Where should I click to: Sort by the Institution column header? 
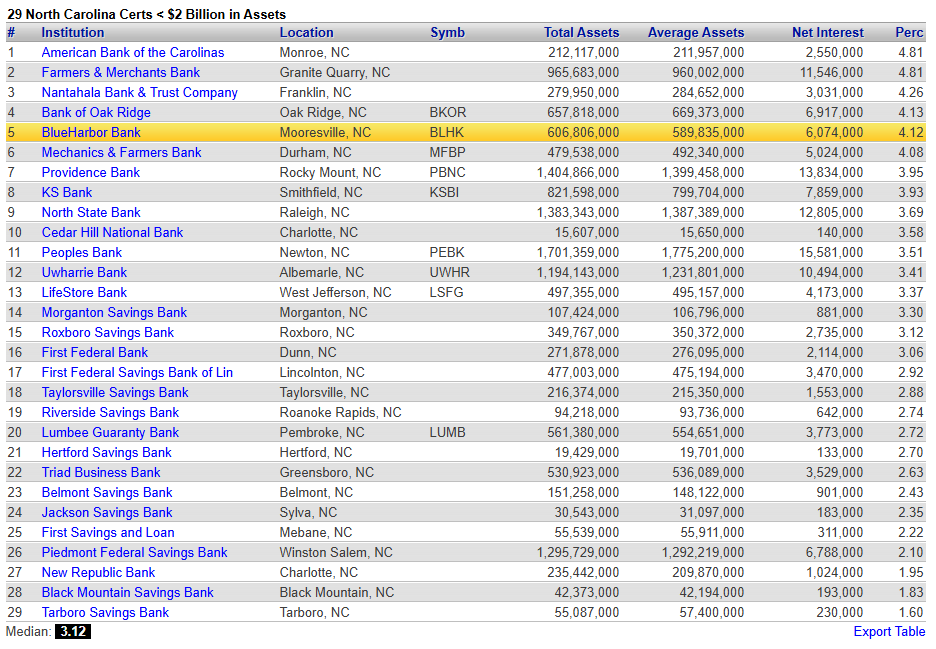[x=72, y=33]
